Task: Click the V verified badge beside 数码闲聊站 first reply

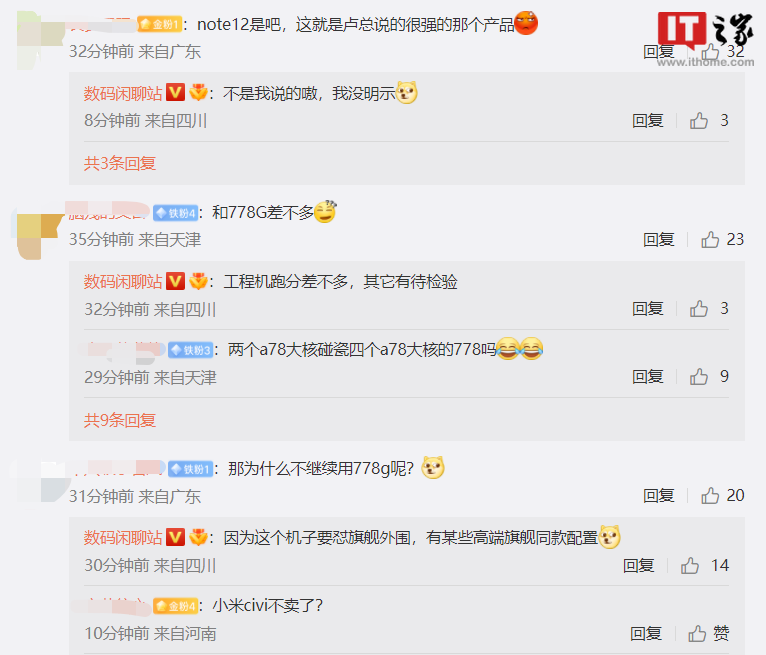Action: point(175,92)
